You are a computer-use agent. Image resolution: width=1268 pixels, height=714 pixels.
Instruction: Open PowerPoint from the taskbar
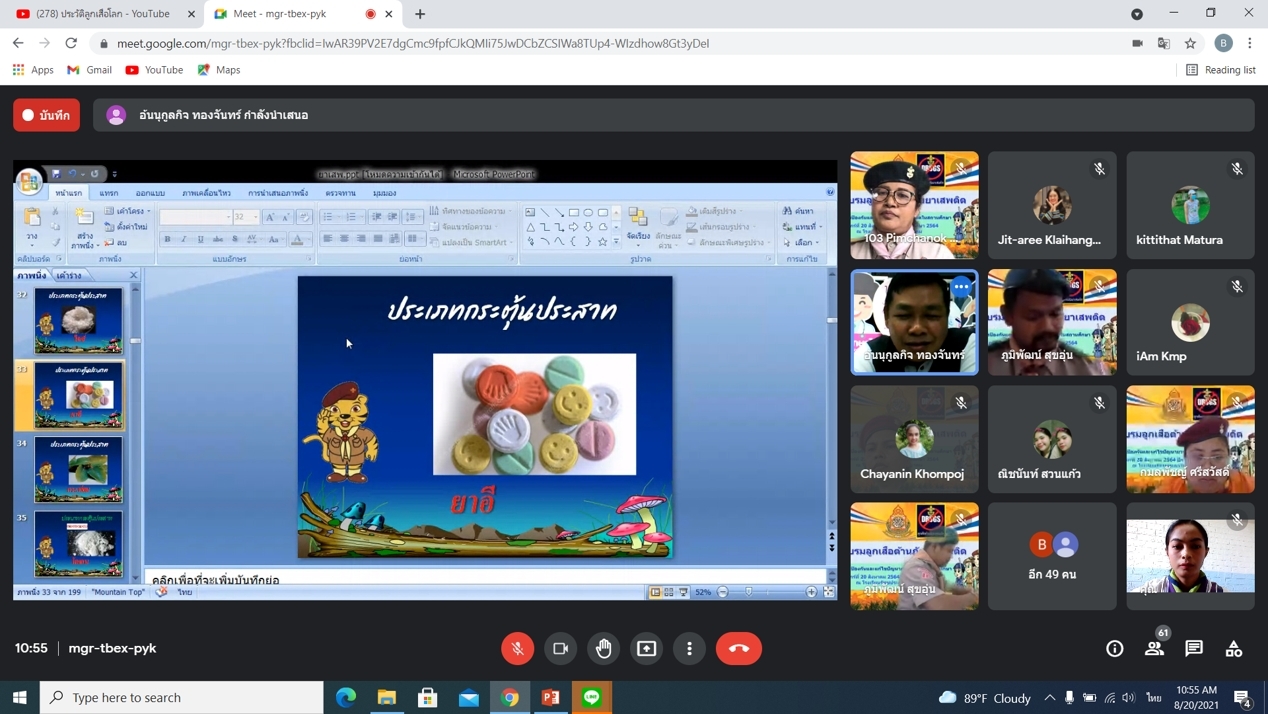tap(551, 697)
